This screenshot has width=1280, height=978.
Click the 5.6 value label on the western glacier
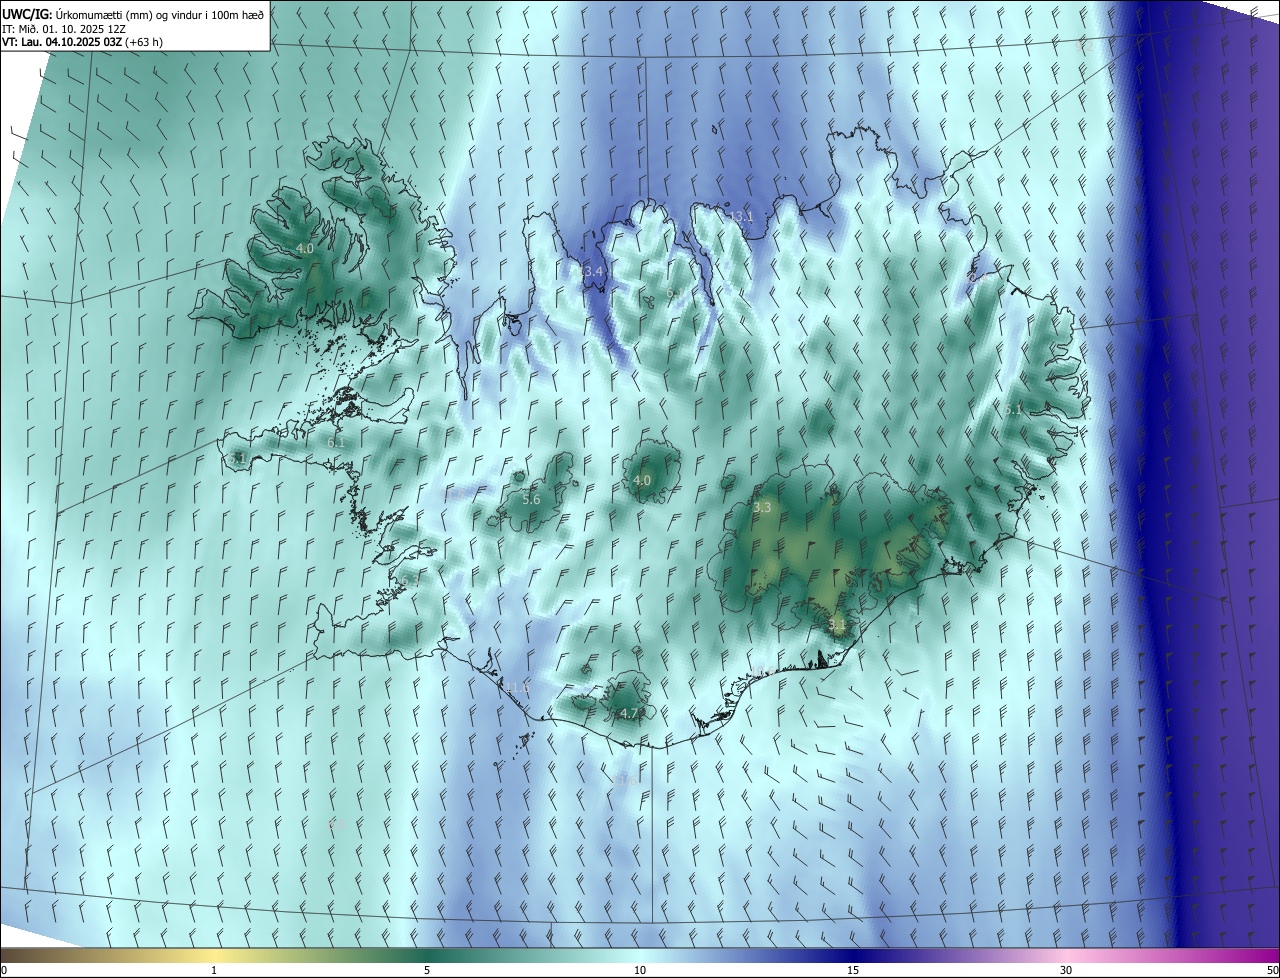tap(531, 499)
